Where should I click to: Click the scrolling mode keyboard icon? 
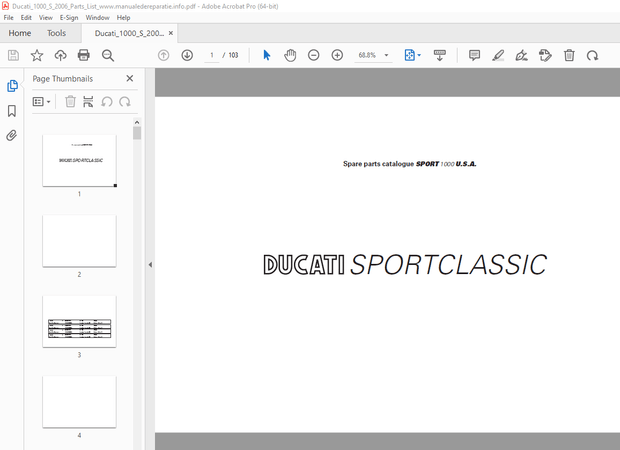440,55
